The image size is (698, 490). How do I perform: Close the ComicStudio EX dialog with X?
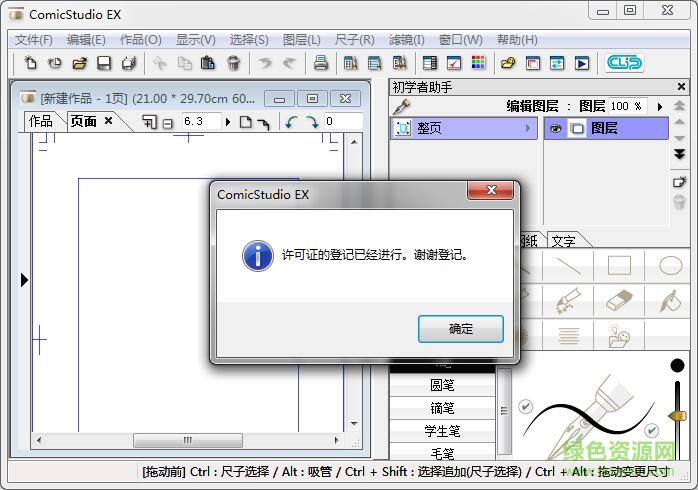click(x=491, y=190)
